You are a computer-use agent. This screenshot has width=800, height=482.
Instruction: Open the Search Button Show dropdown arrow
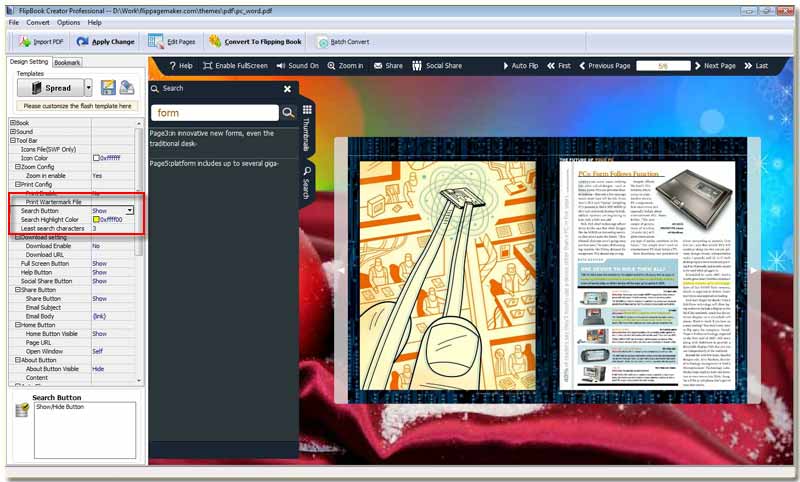[x=130, y=211]
